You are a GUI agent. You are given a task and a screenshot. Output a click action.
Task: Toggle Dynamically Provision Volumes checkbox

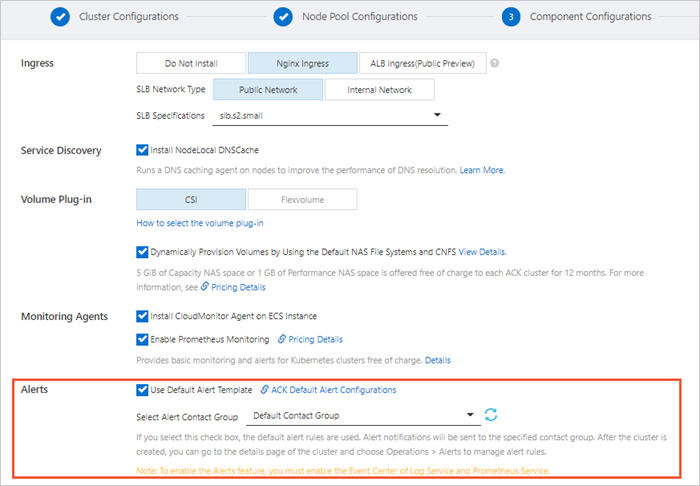[x=142, y=252]
